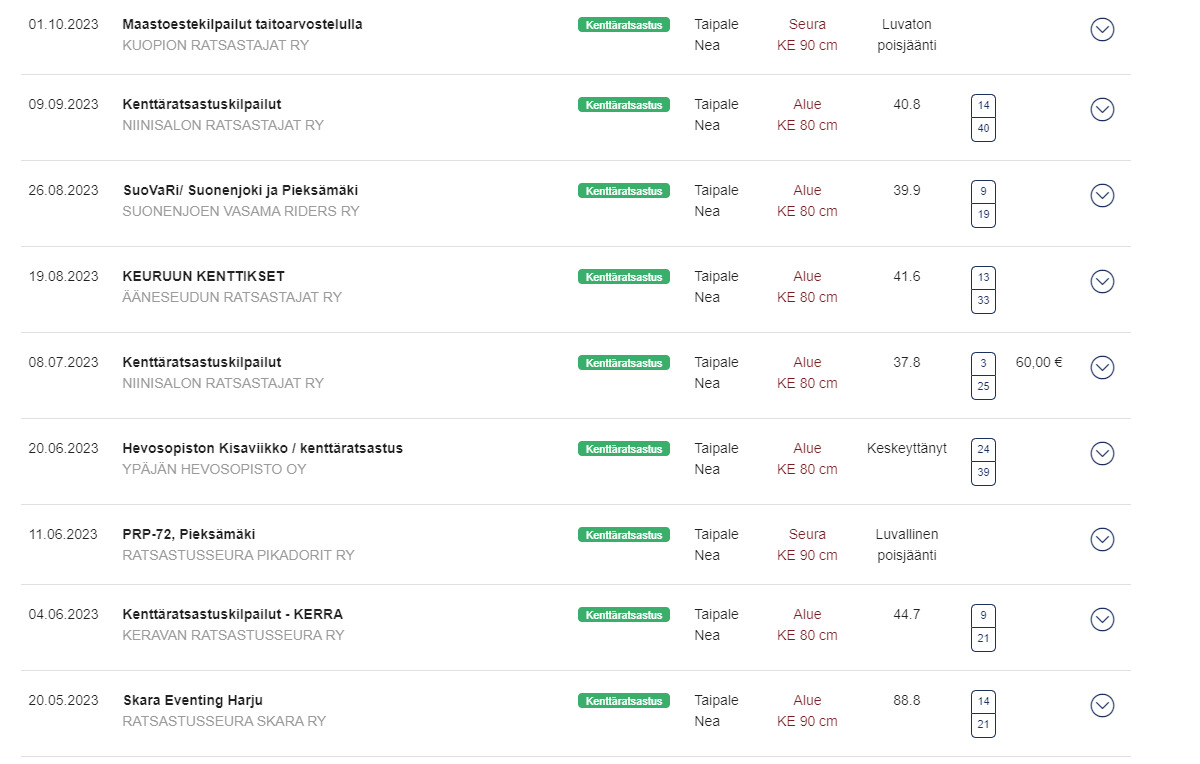
Task: Click the 14/40 placement box icon
Action: (984, 118)
